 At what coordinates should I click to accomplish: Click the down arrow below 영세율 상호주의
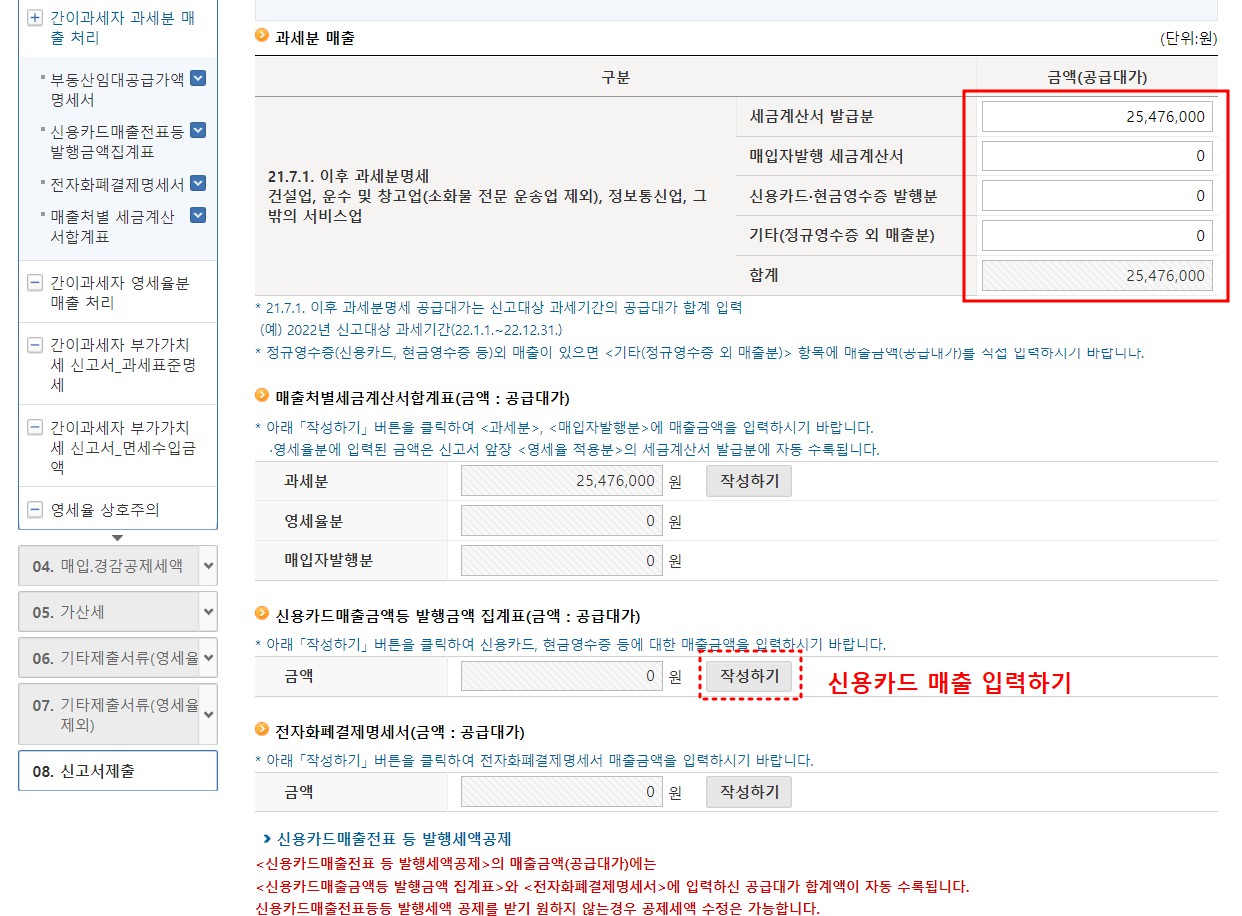[117, 537]
